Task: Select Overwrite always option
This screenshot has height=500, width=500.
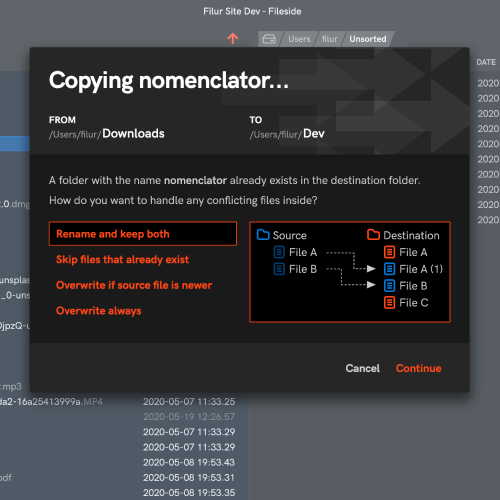Action: (x=98, y=311)
